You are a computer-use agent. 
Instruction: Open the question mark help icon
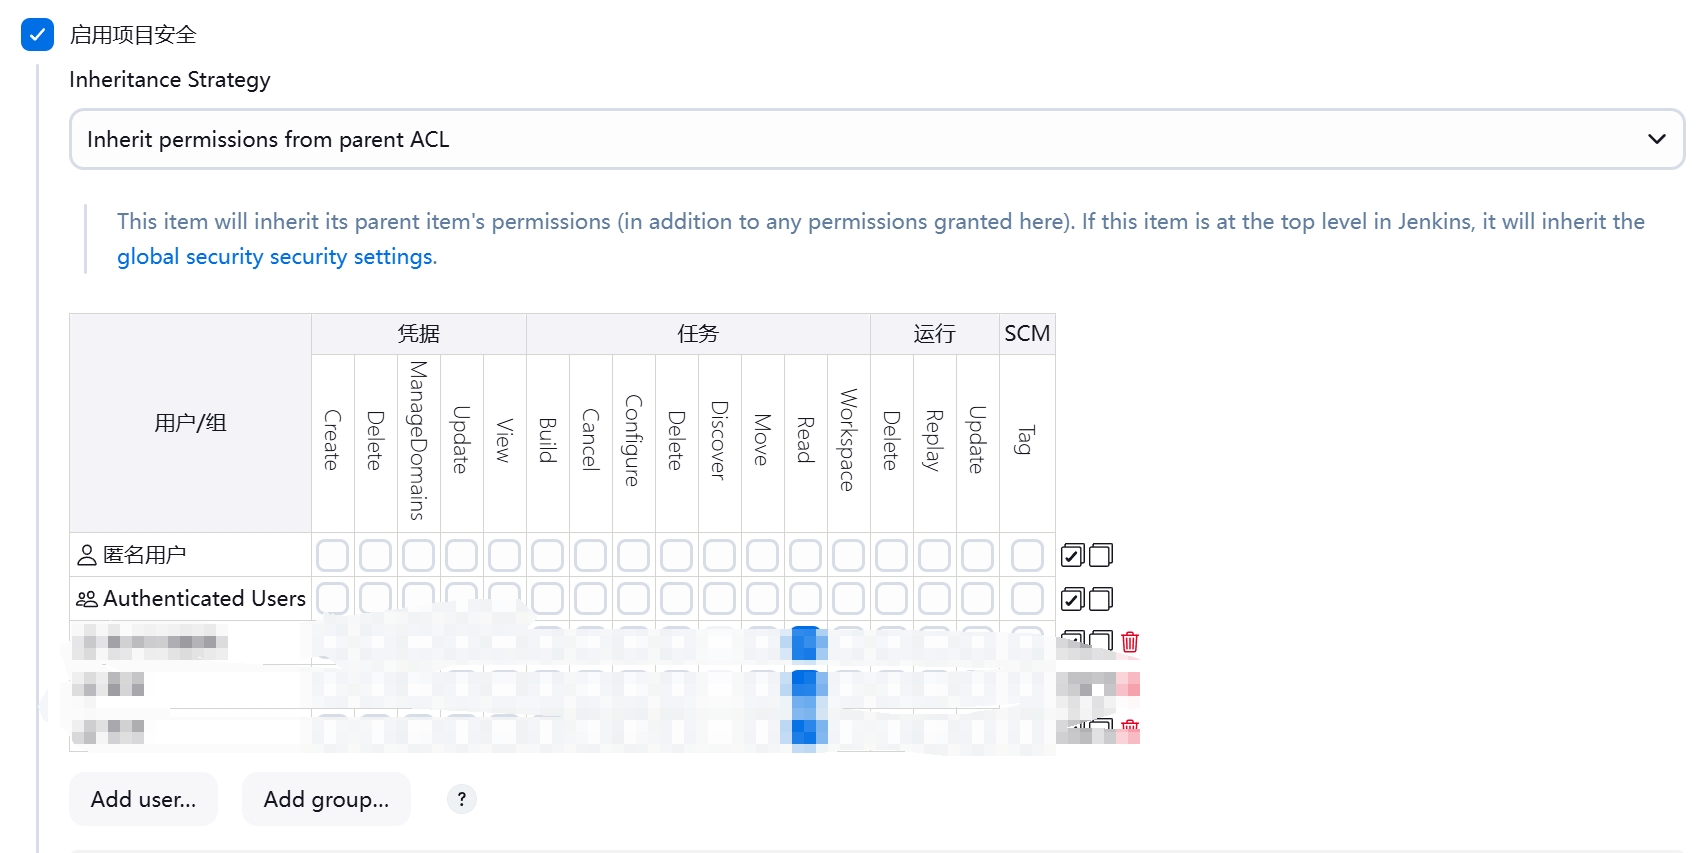tap(461, 799)
